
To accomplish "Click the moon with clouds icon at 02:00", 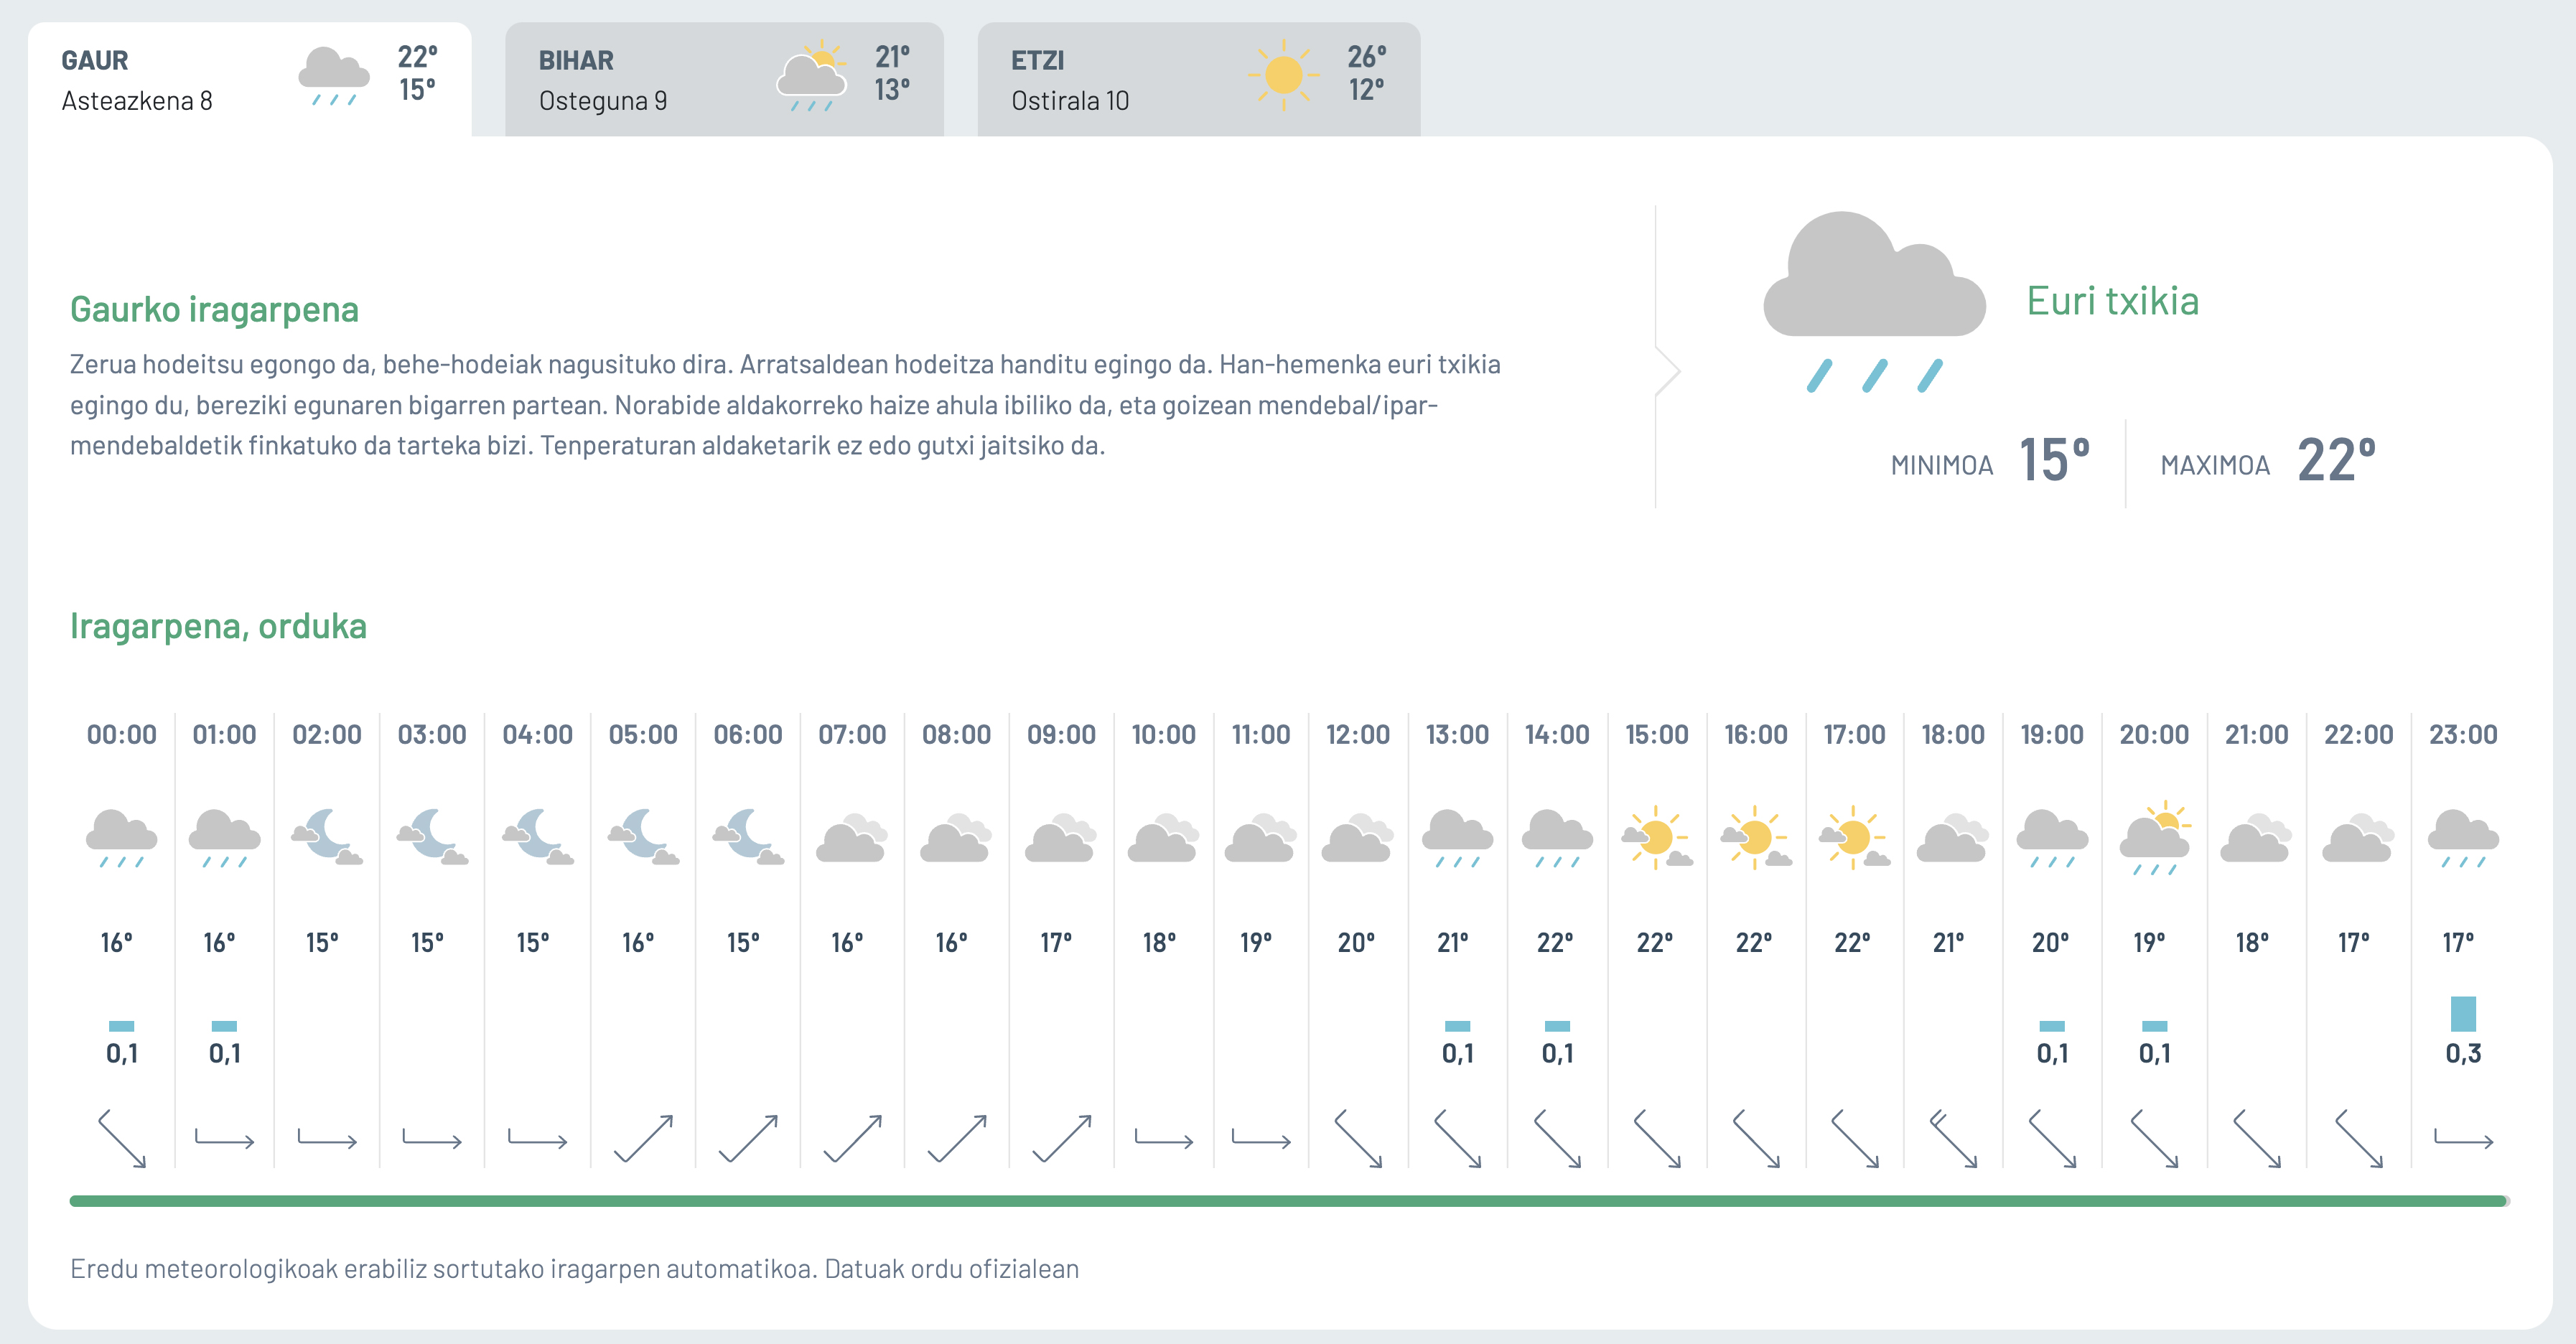I will pyautogui.click(x=327, y=837).
